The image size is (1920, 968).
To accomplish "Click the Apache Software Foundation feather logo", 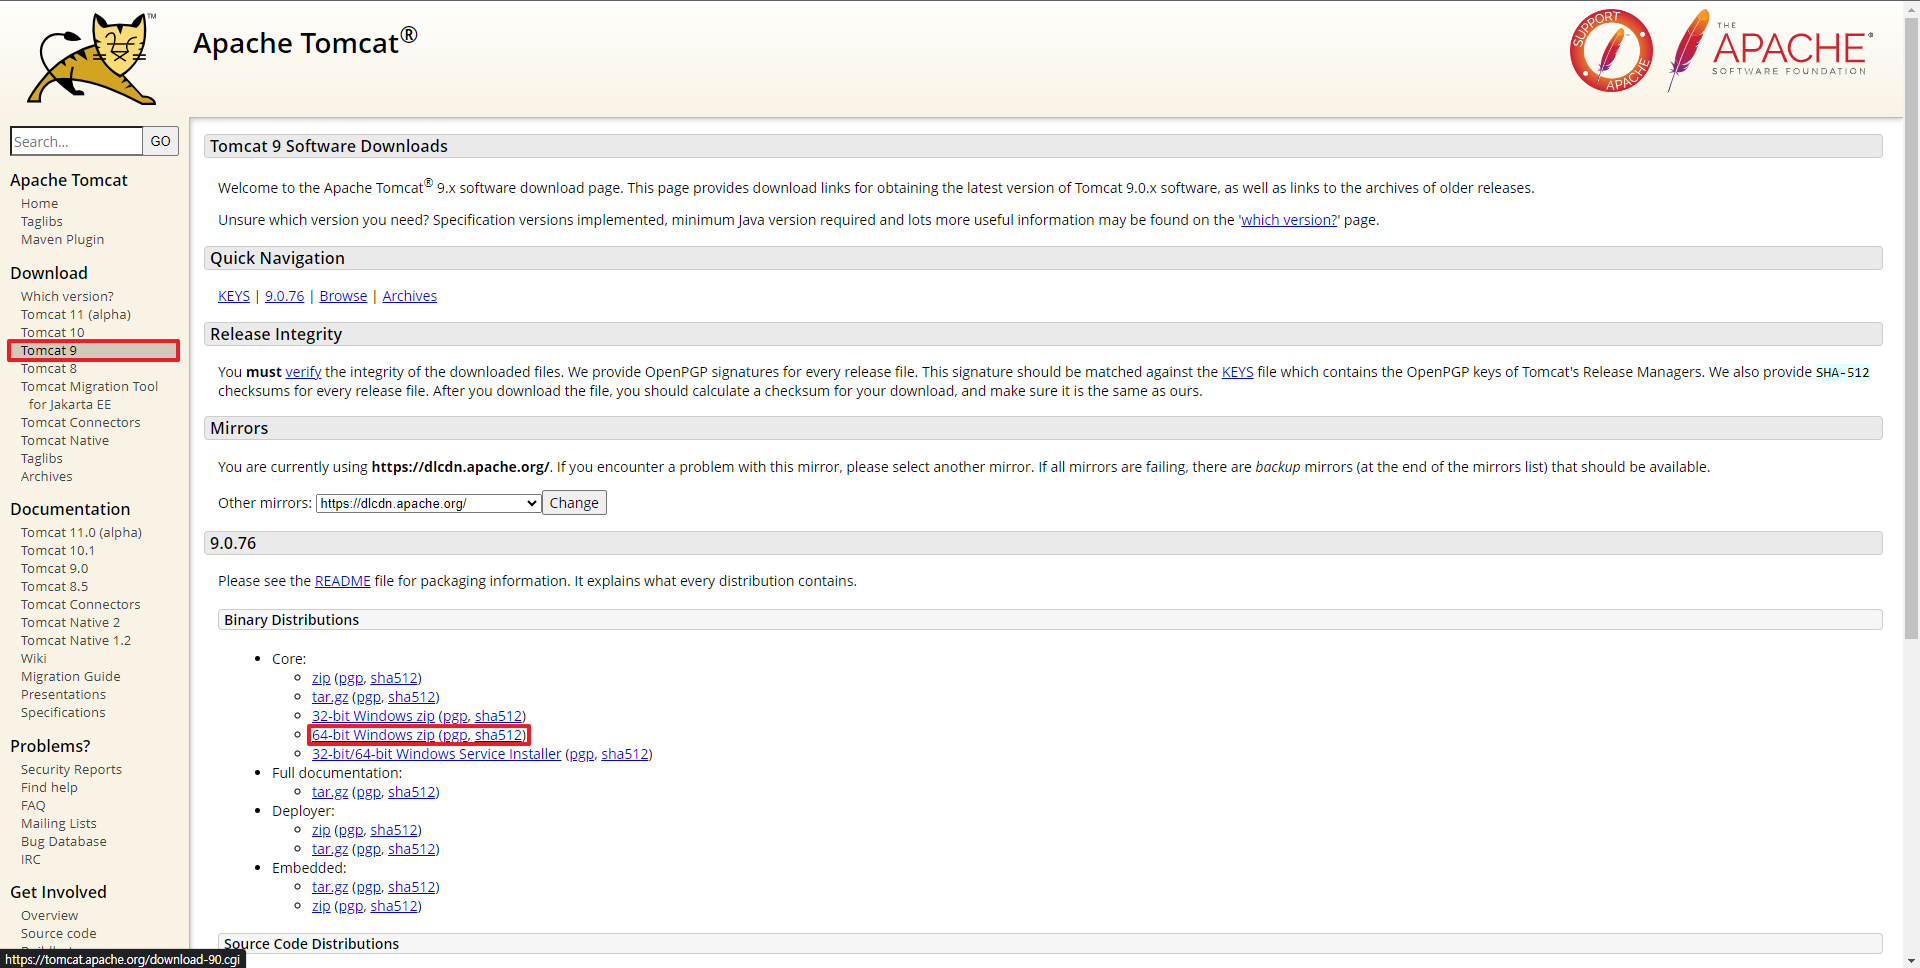I will 1770,50.
